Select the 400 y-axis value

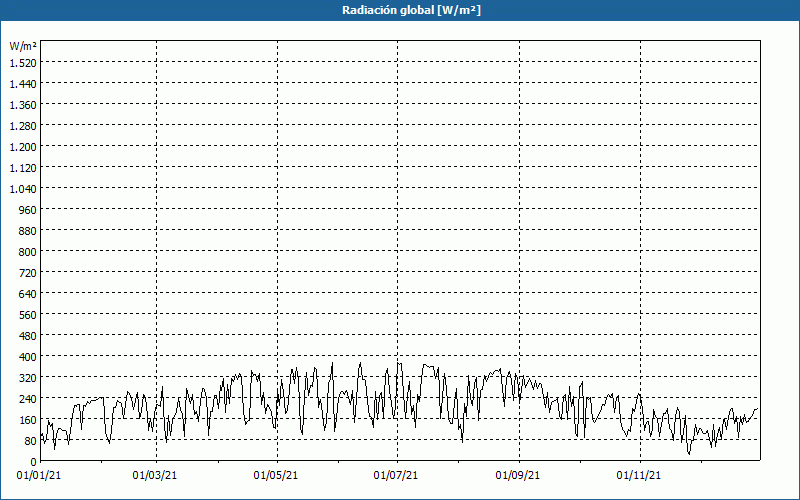[x=27, y=357]
